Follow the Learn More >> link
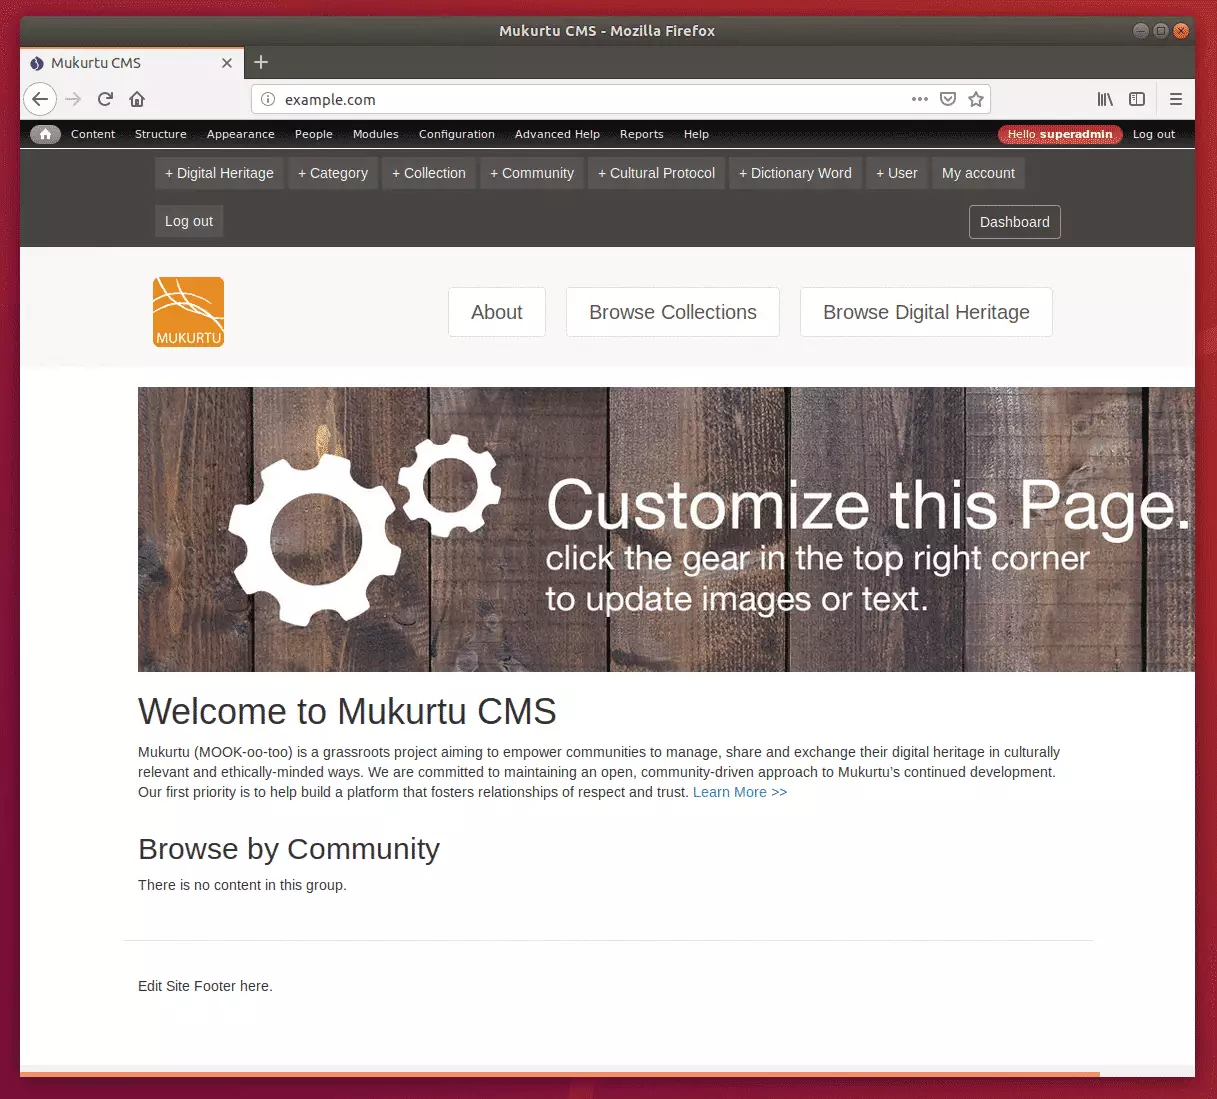The image size is (1217, 1099). point(740,792)
